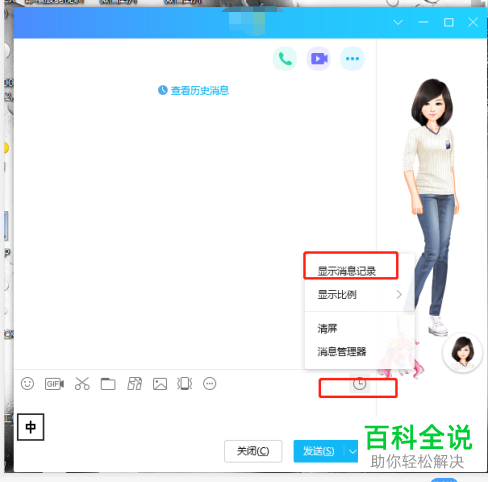Maximize the chat window

pyautogui.click(x=449, y=22)
